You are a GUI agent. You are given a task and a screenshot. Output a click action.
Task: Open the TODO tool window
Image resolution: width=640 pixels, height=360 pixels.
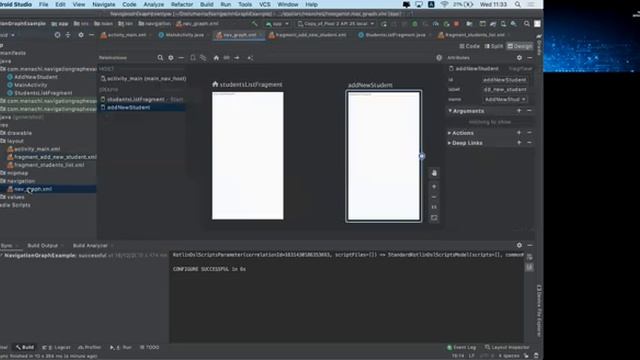(x=149, y=347)
